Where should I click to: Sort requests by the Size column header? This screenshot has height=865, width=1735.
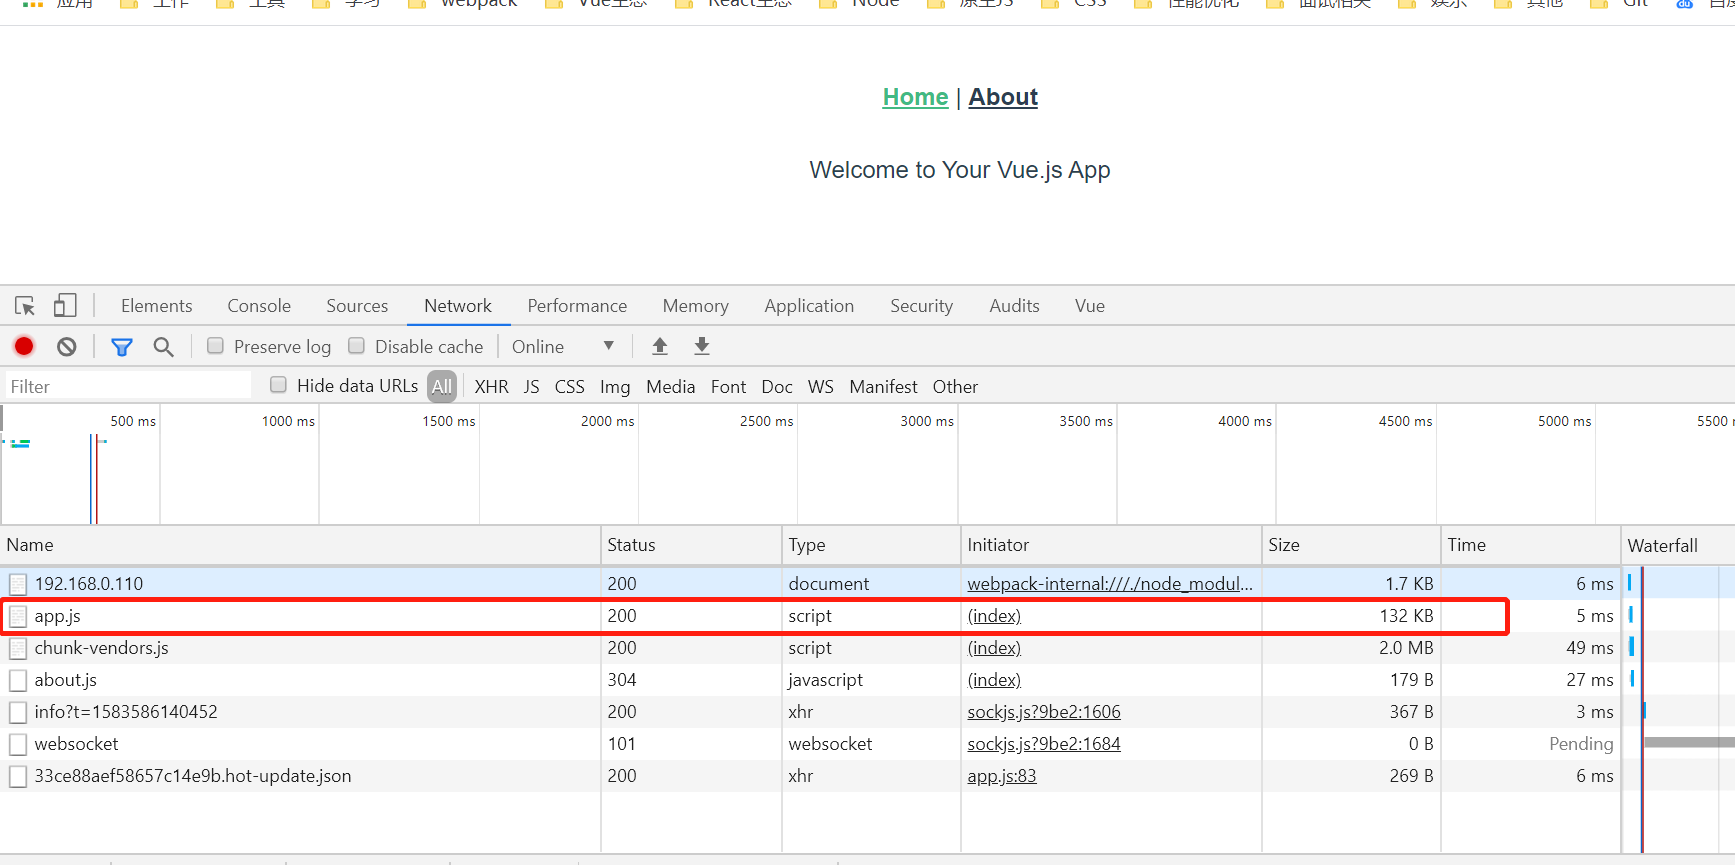click(x=1350, y=545)
